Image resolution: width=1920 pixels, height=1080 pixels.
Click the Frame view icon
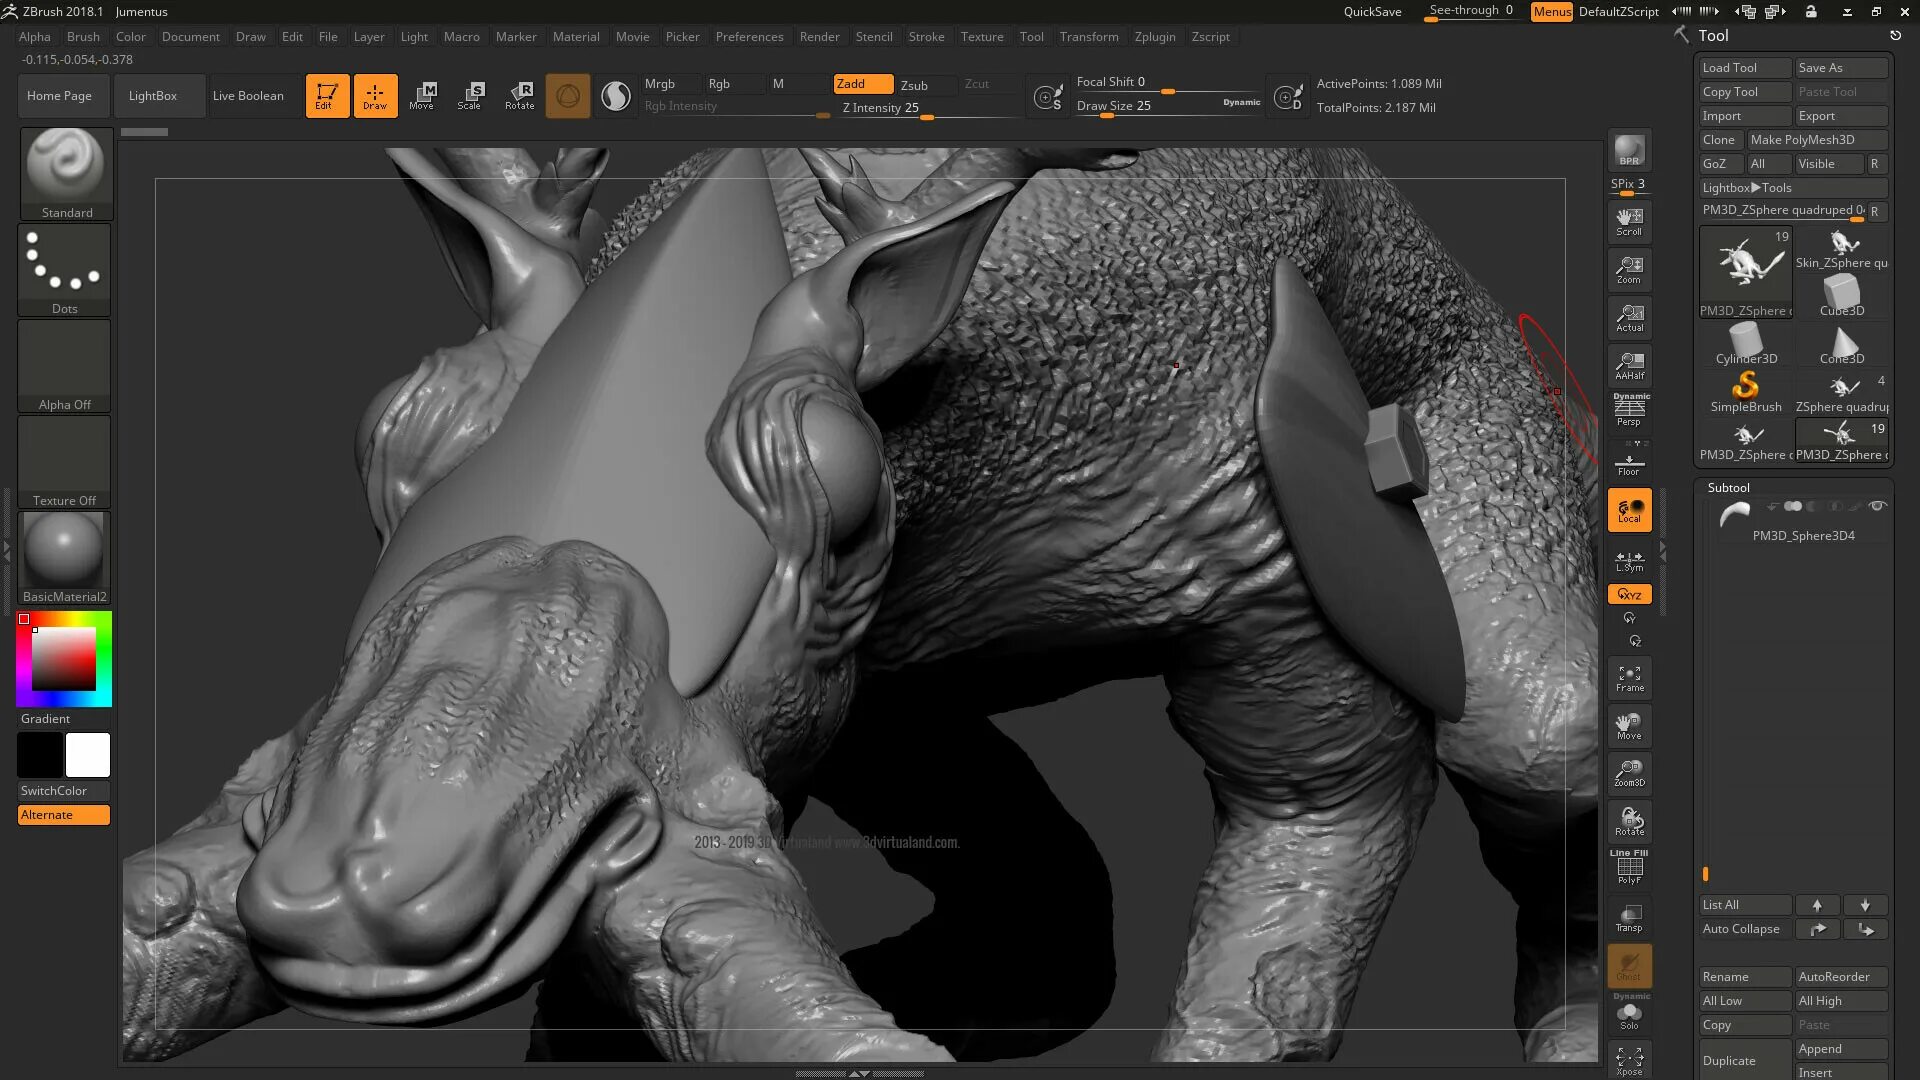(x=1629, y=679)
